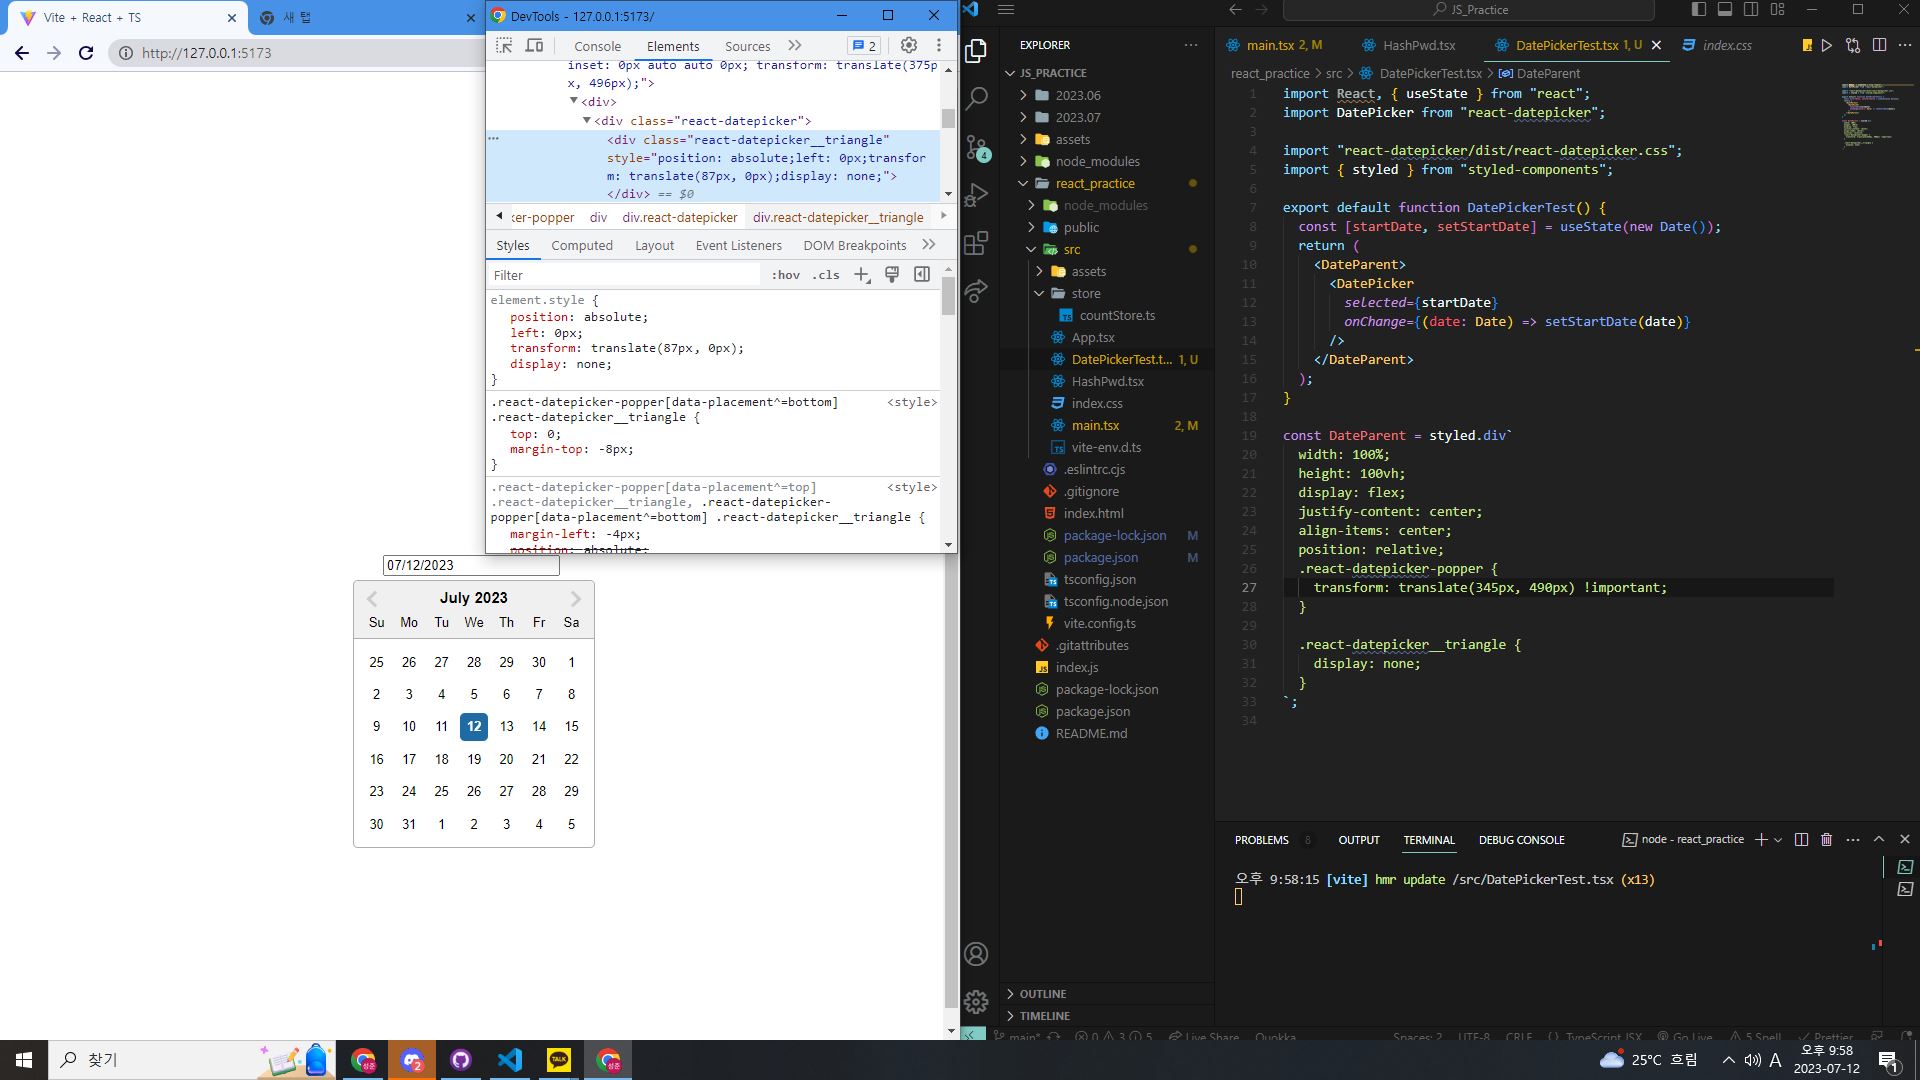Viewport: 1920px width, 1080px height.
Task: Kill terminal with trash icon
Action: [1826, 840]
